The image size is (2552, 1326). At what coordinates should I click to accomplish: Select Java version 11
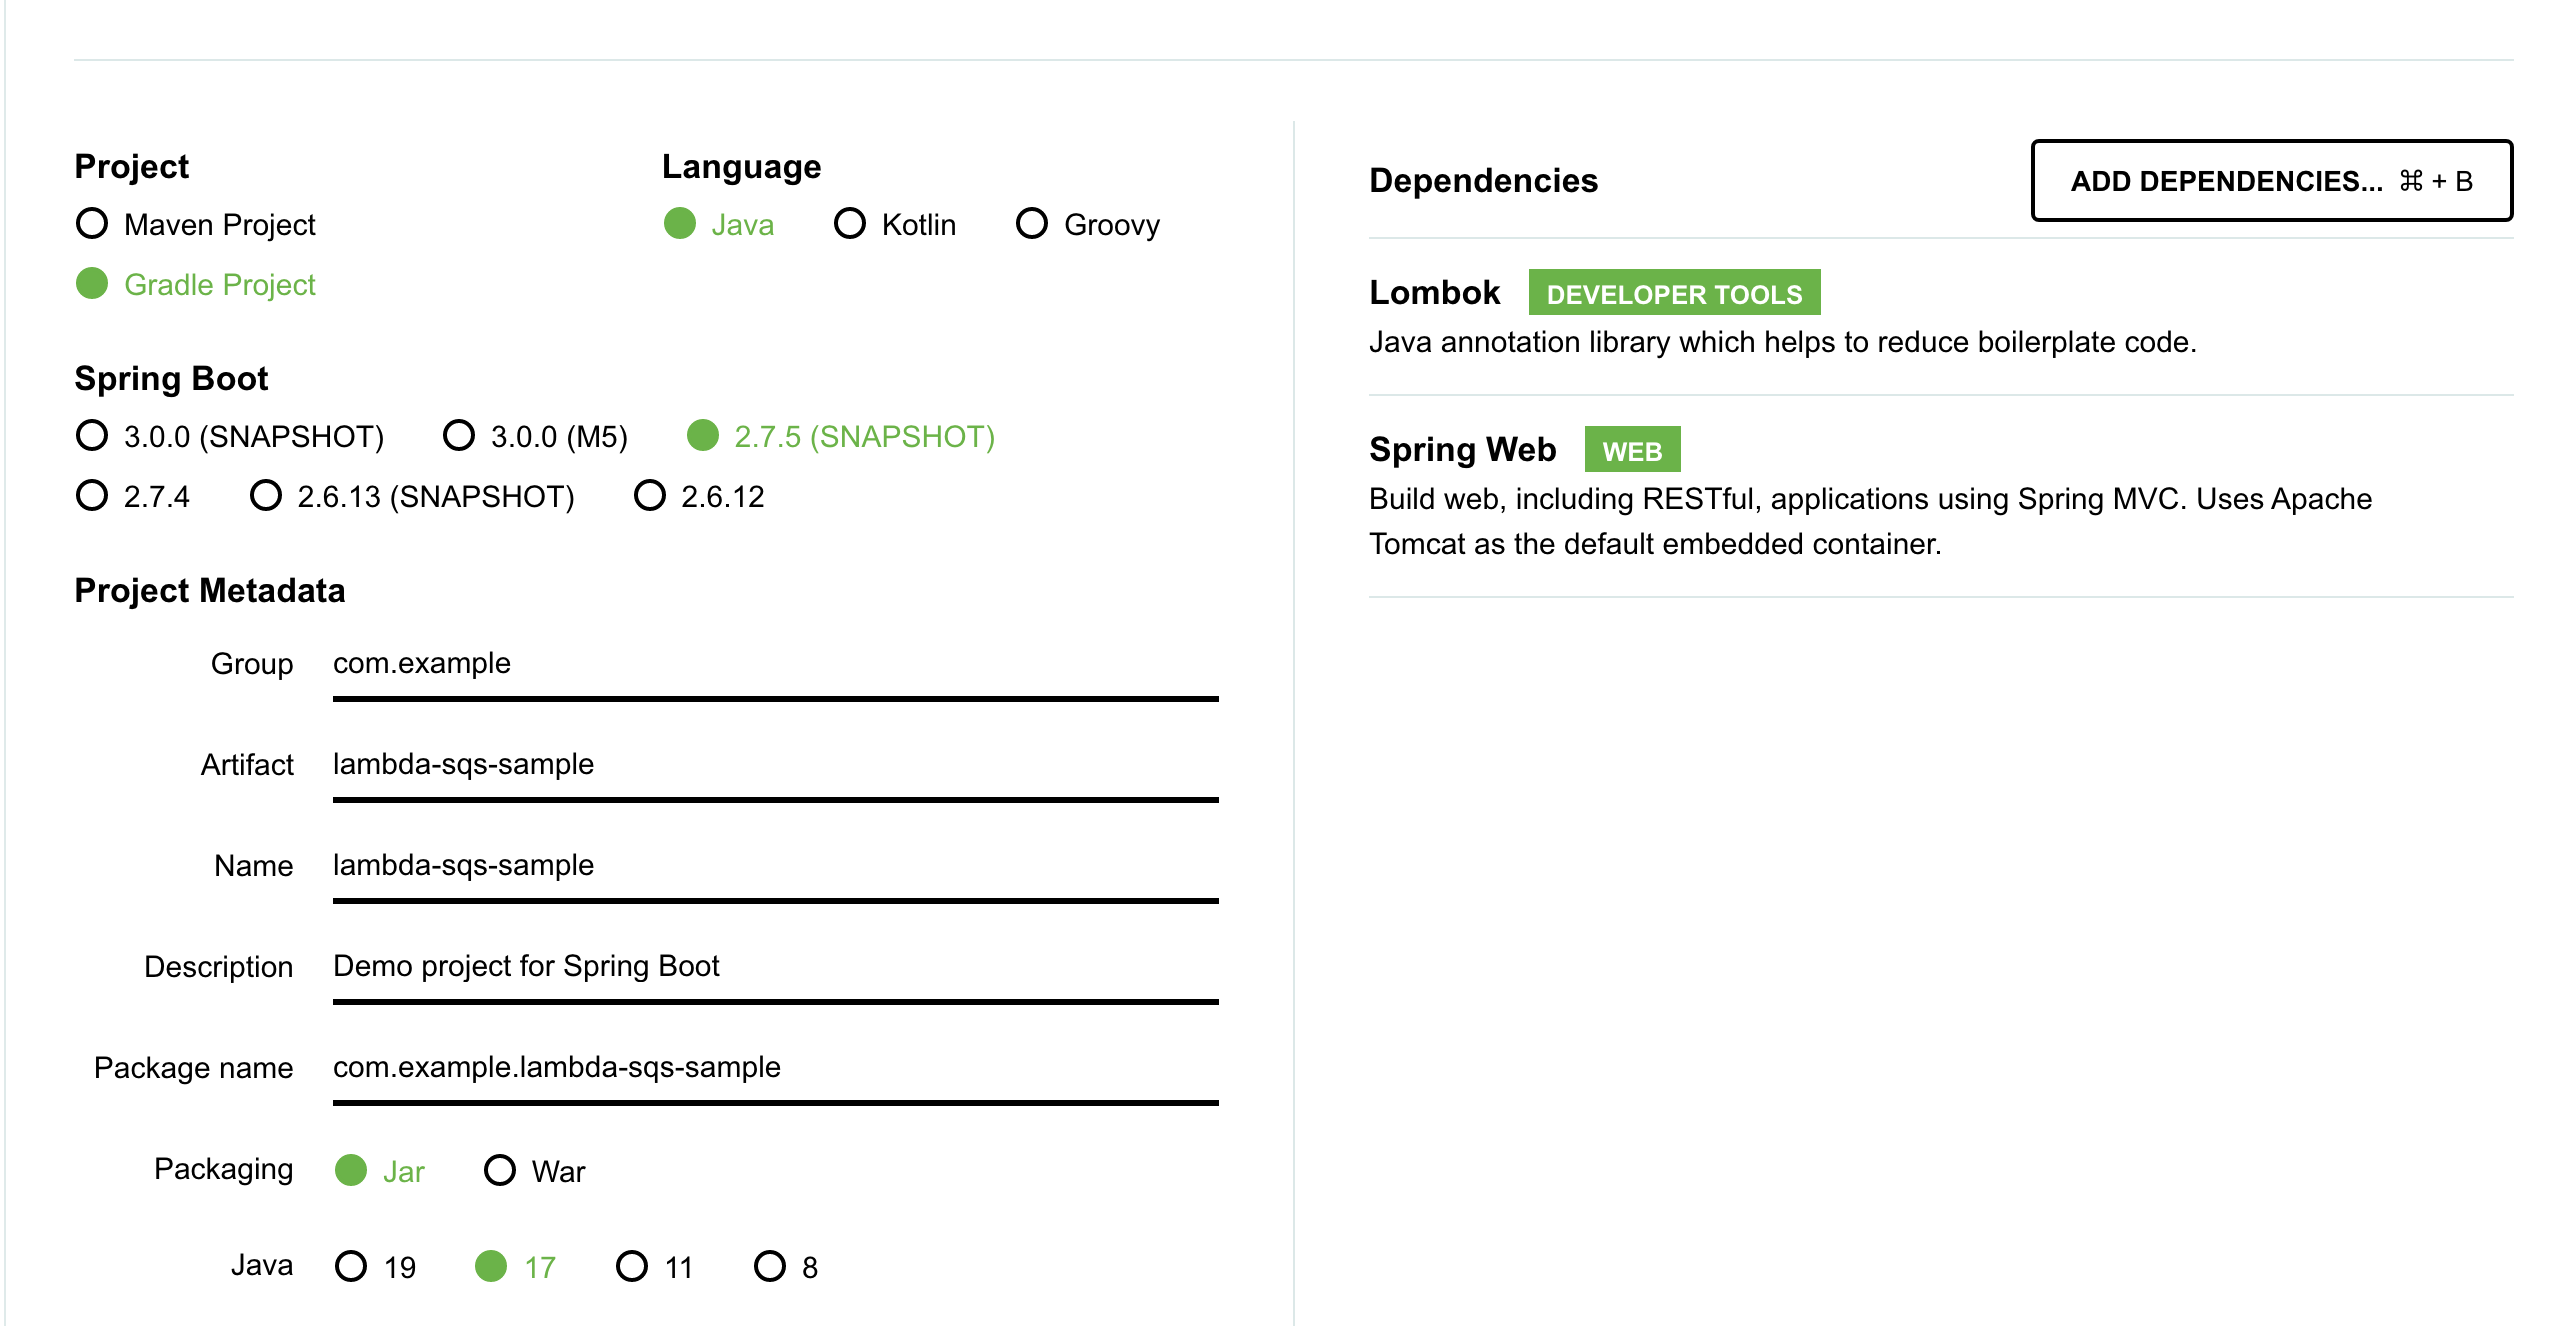[x=632, y=1267]
